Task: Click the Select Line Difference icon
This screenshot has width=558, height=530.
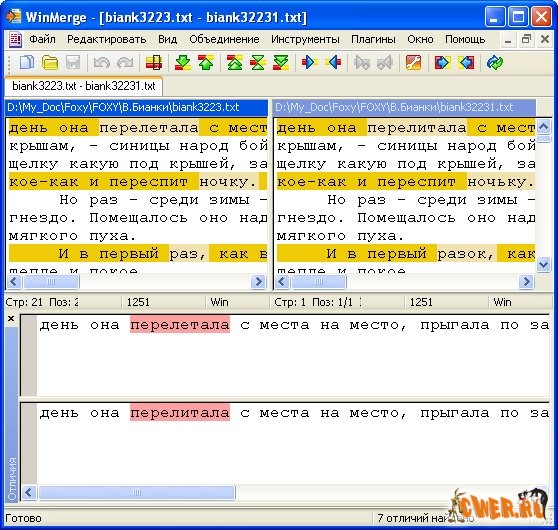Action: (x=154, y=63)
